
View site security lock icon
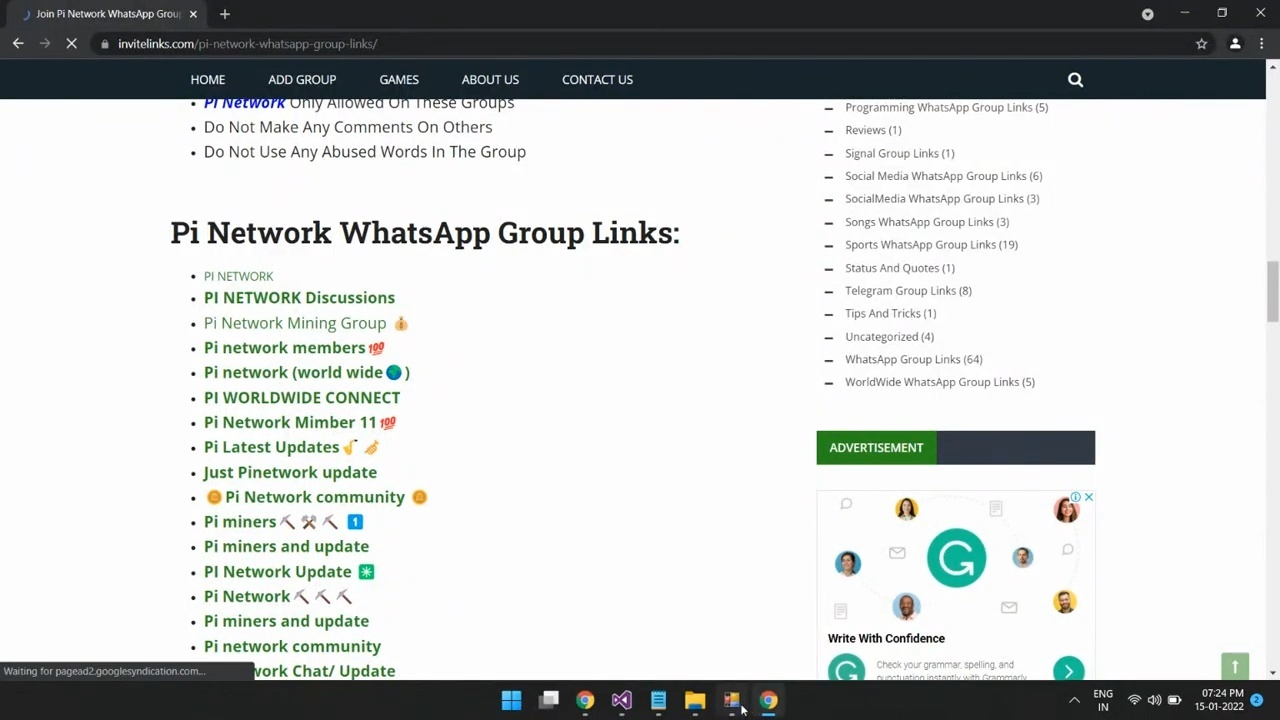point(104,44)
